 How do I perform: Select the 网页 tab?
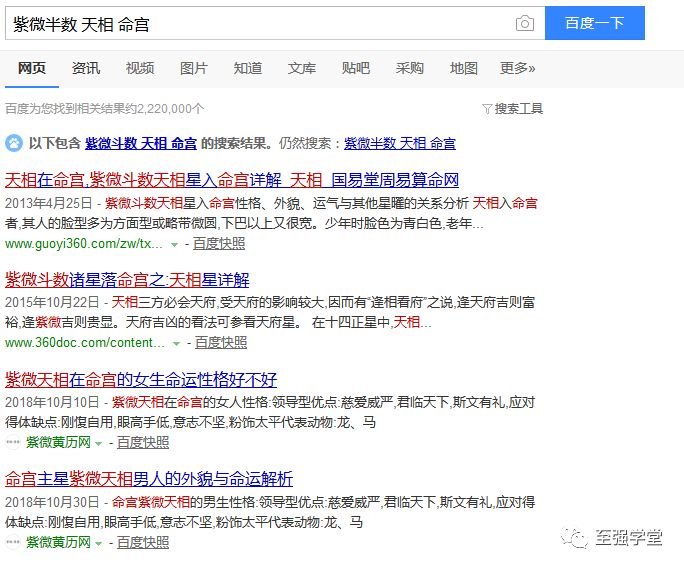click(31, 68)
